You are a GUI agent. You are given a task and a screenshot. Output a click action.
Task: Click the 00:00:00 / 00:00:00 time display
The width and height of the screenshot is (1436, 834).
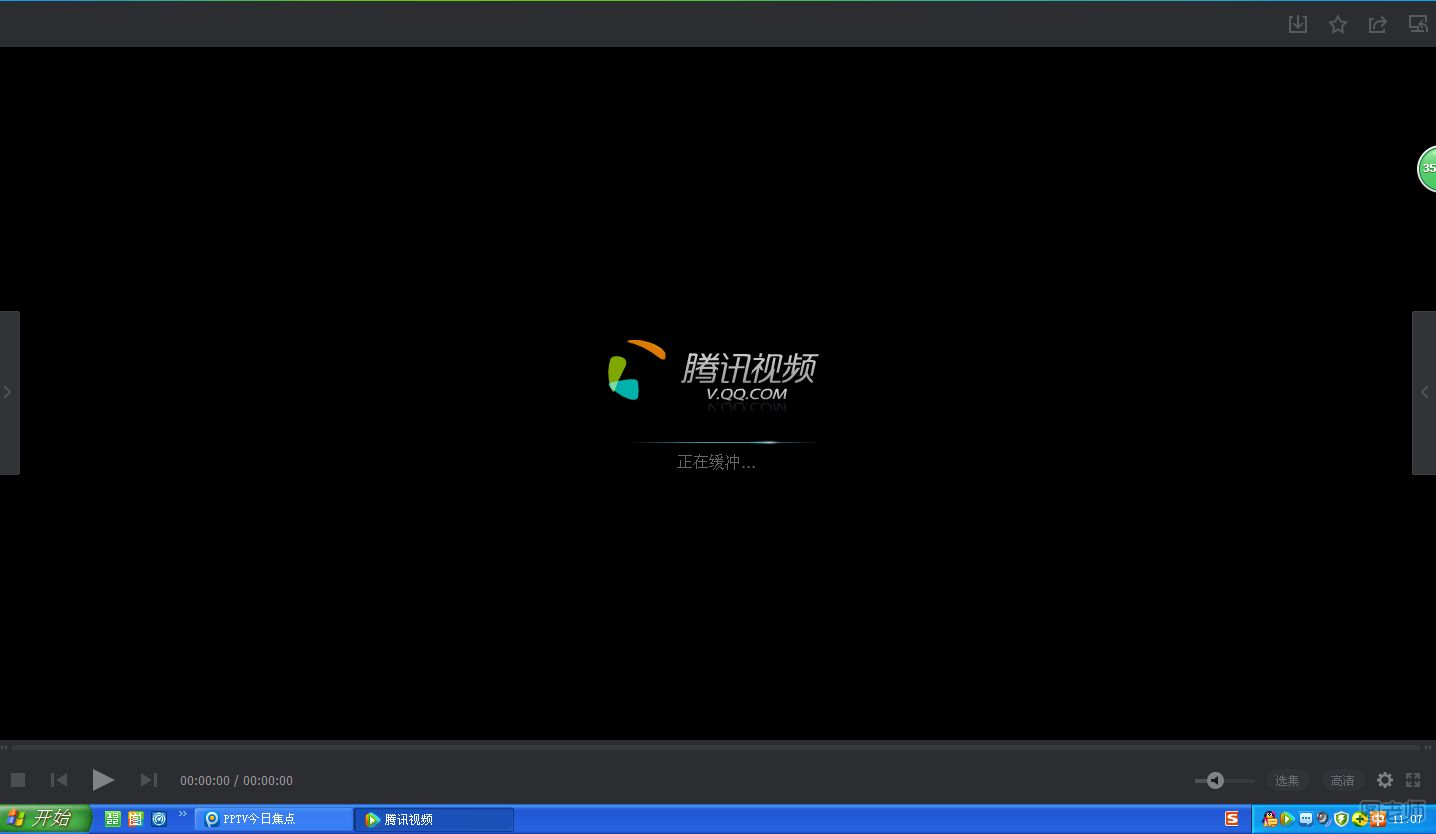[x=236, y=780]
